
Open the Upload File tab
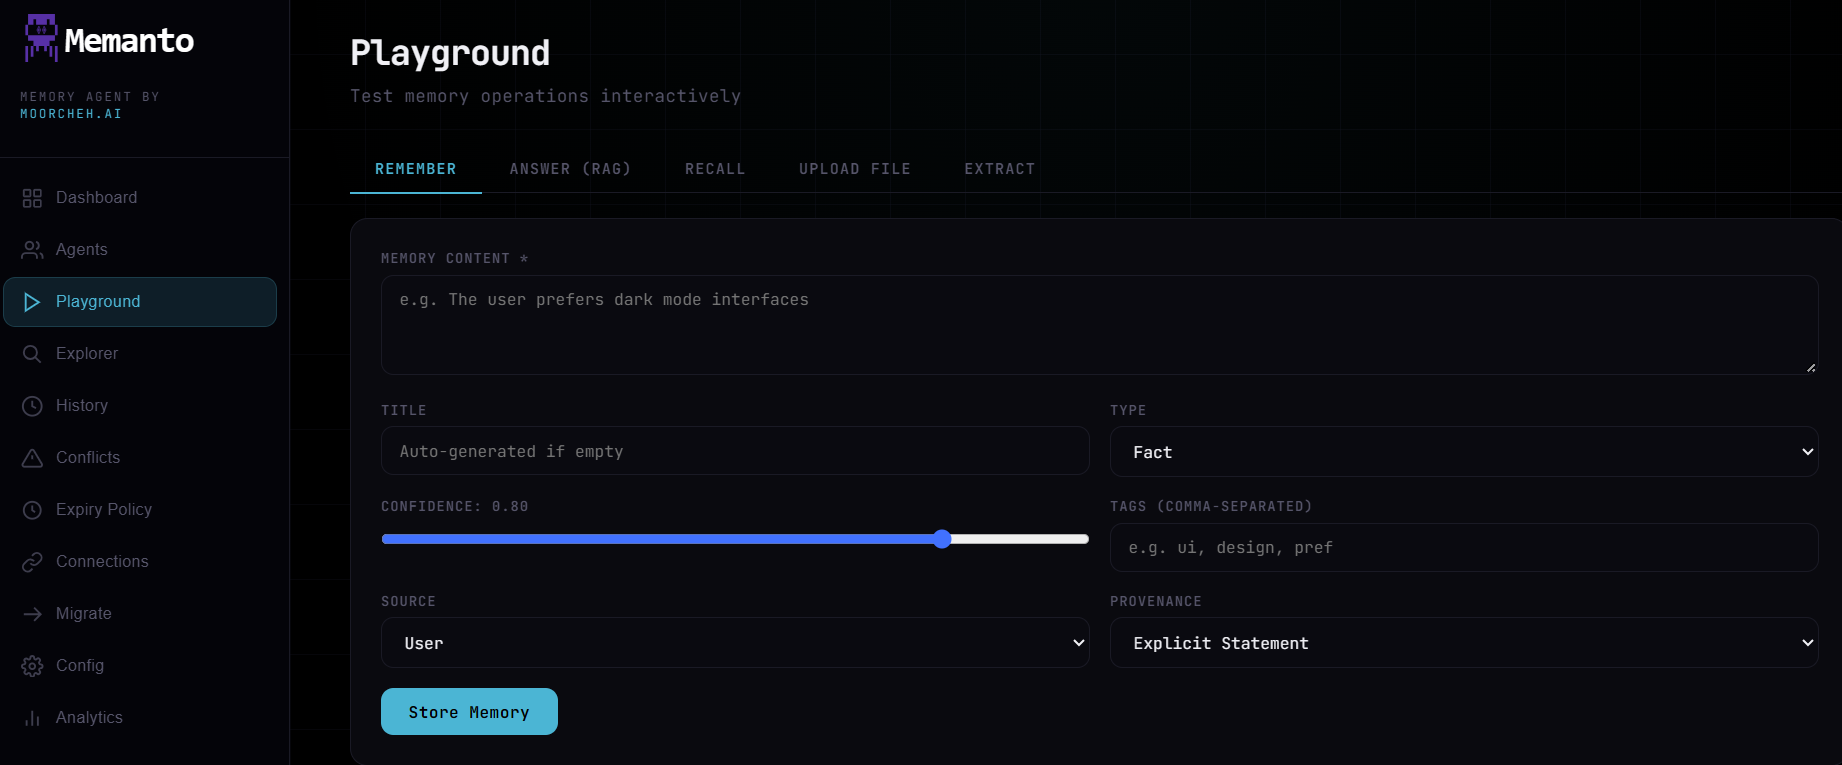pos(855,169)
